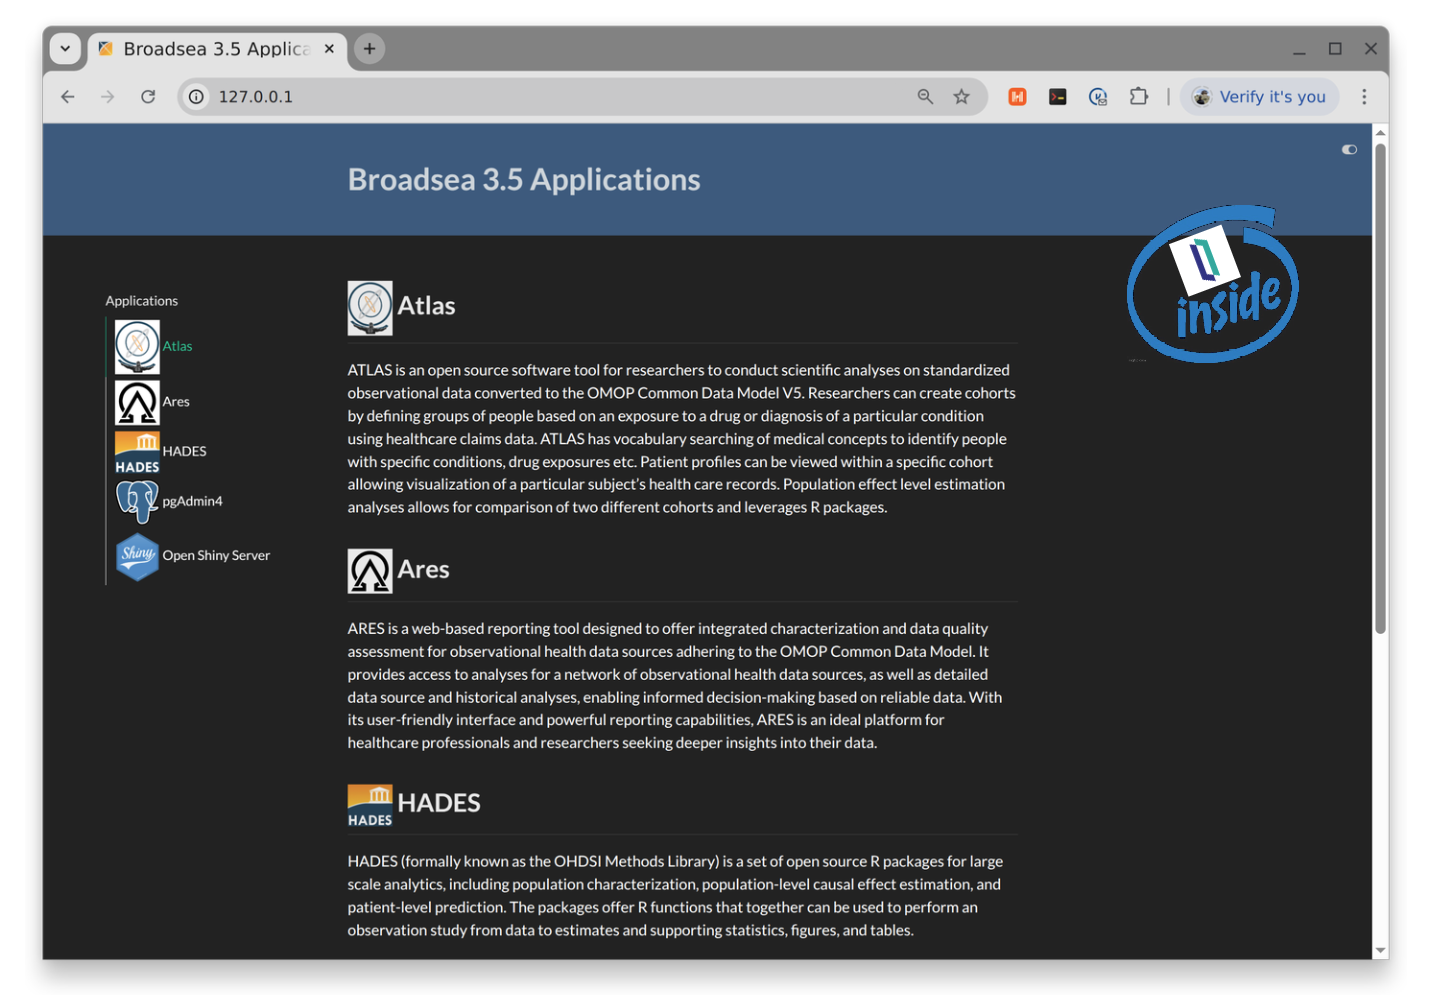Click the large Atlas heading icon

(x=370, y=307)
